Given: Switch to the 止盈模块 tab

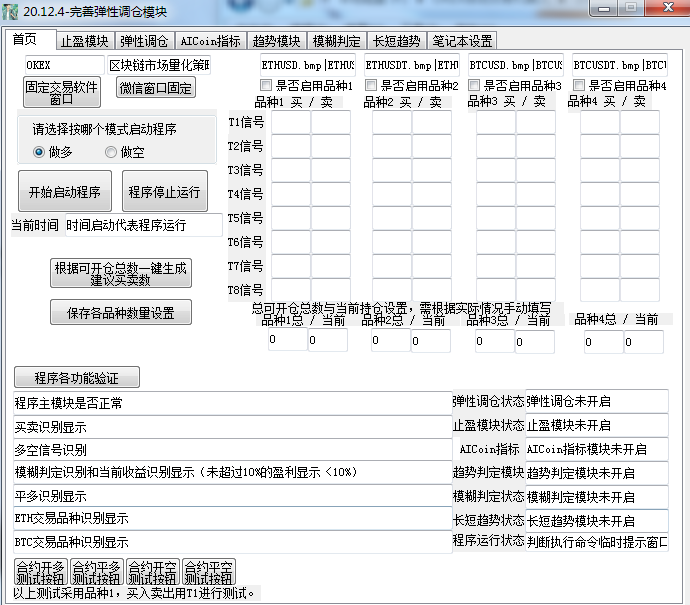Looking at the screenshot, I should 84,41.
